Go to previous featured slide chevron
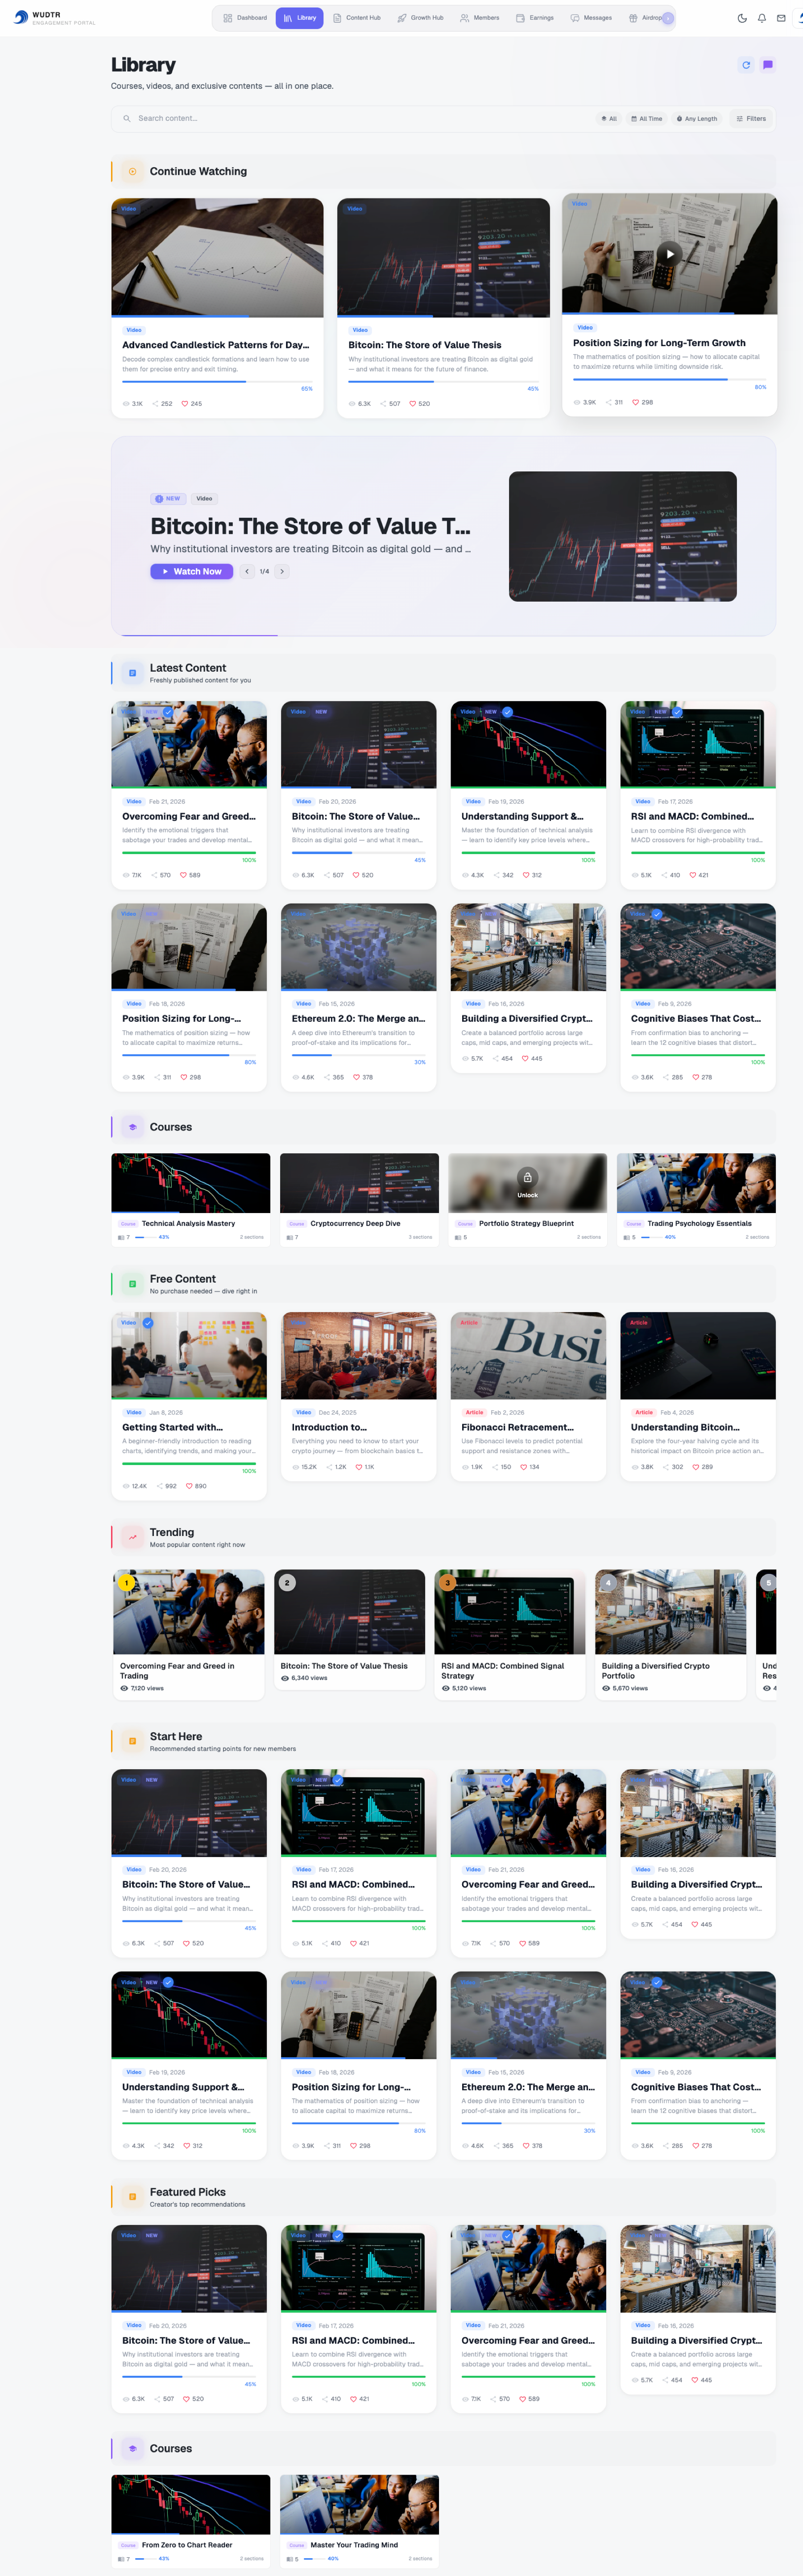Screen dimensions: 803x2576 (x=247, y=572)
